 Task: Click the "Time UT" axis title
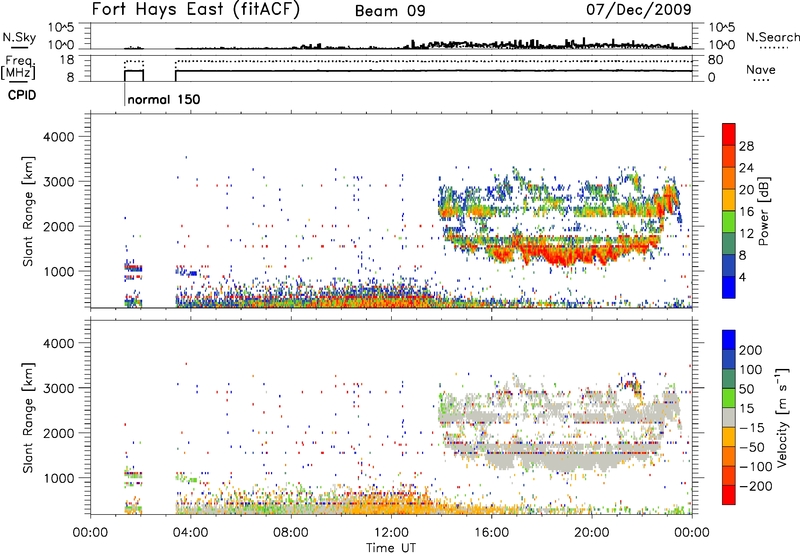click(x=391, y=548)
